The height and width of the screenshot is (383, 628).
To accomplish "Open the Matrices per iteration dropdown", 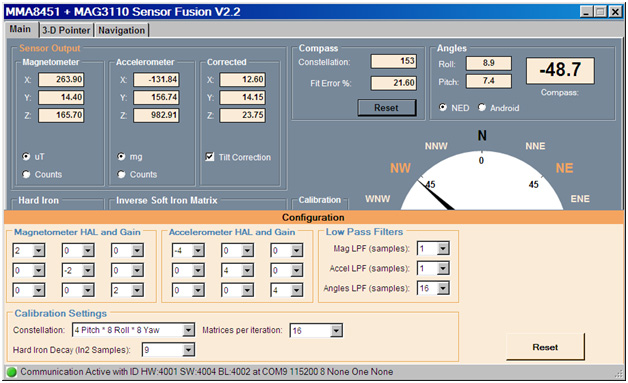I will 336,331.
